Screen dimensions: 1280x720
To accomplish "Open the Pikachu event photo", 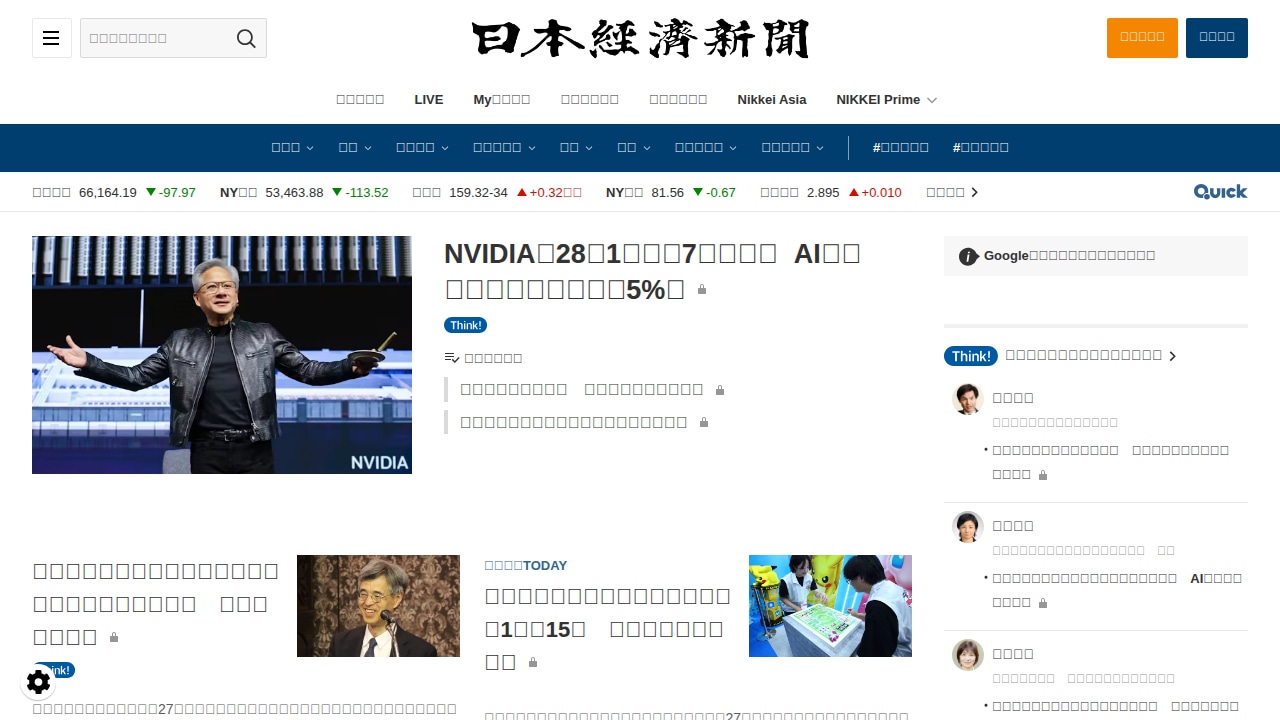I will tap(830, 606).
